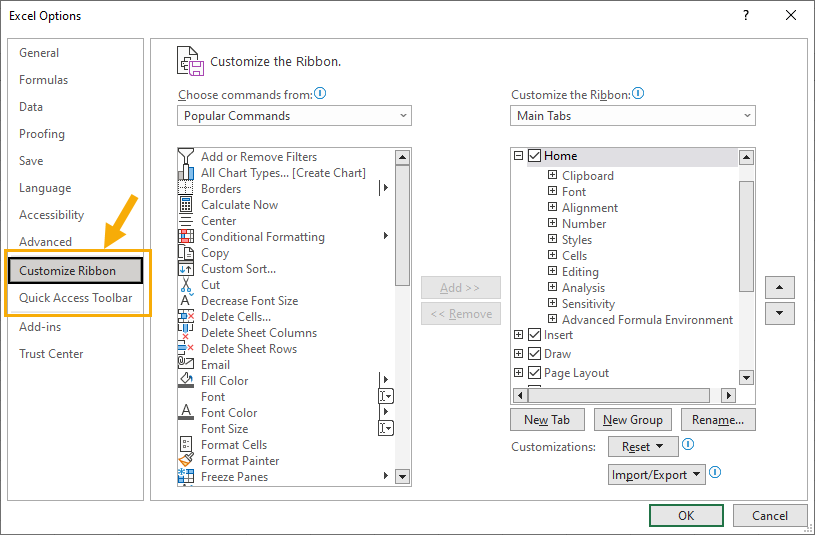Viewport: 815px width, 535px height.
Task: Expand the Page Layout tab node
Action: [518, 372]
